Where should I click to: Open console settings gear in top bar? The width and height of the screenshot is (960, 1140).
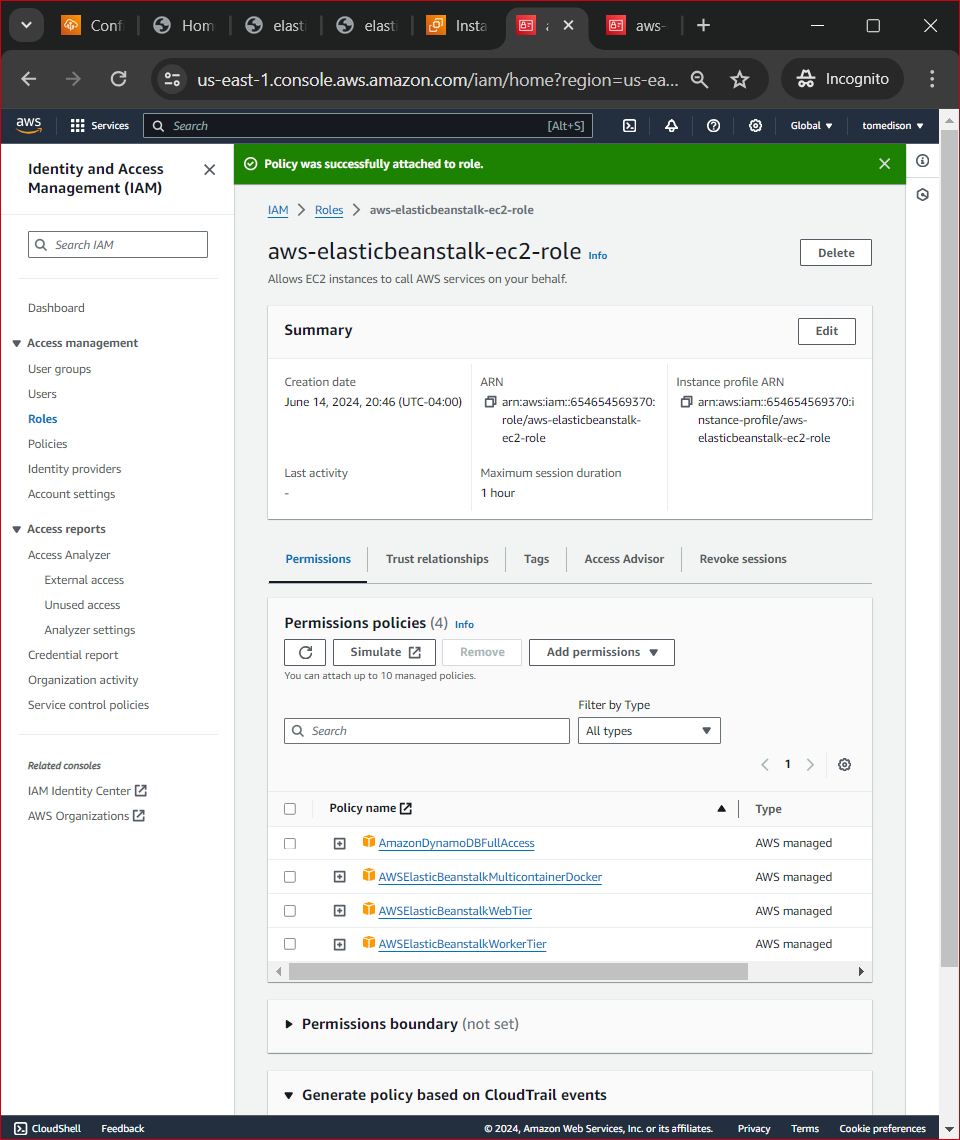756,126
